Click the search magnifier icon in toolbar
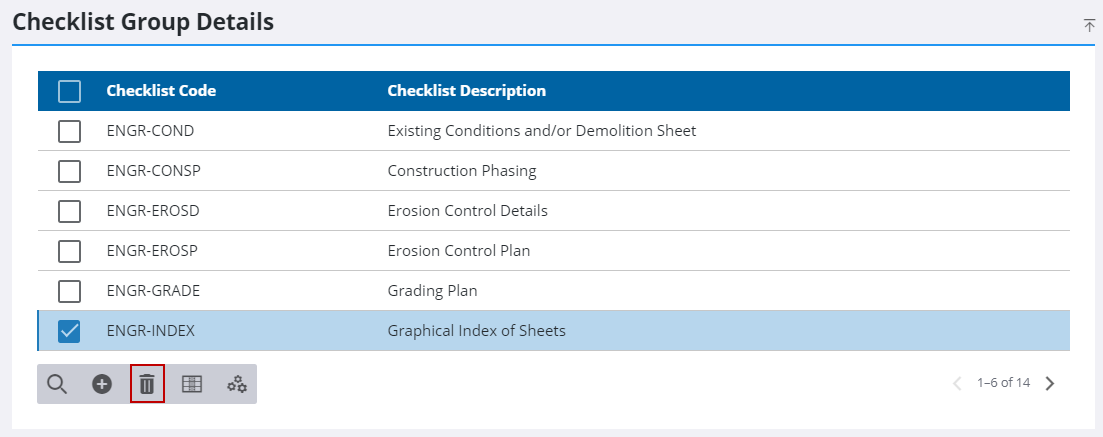Viewport: 1103px width, 437px height. coord(57,384)
